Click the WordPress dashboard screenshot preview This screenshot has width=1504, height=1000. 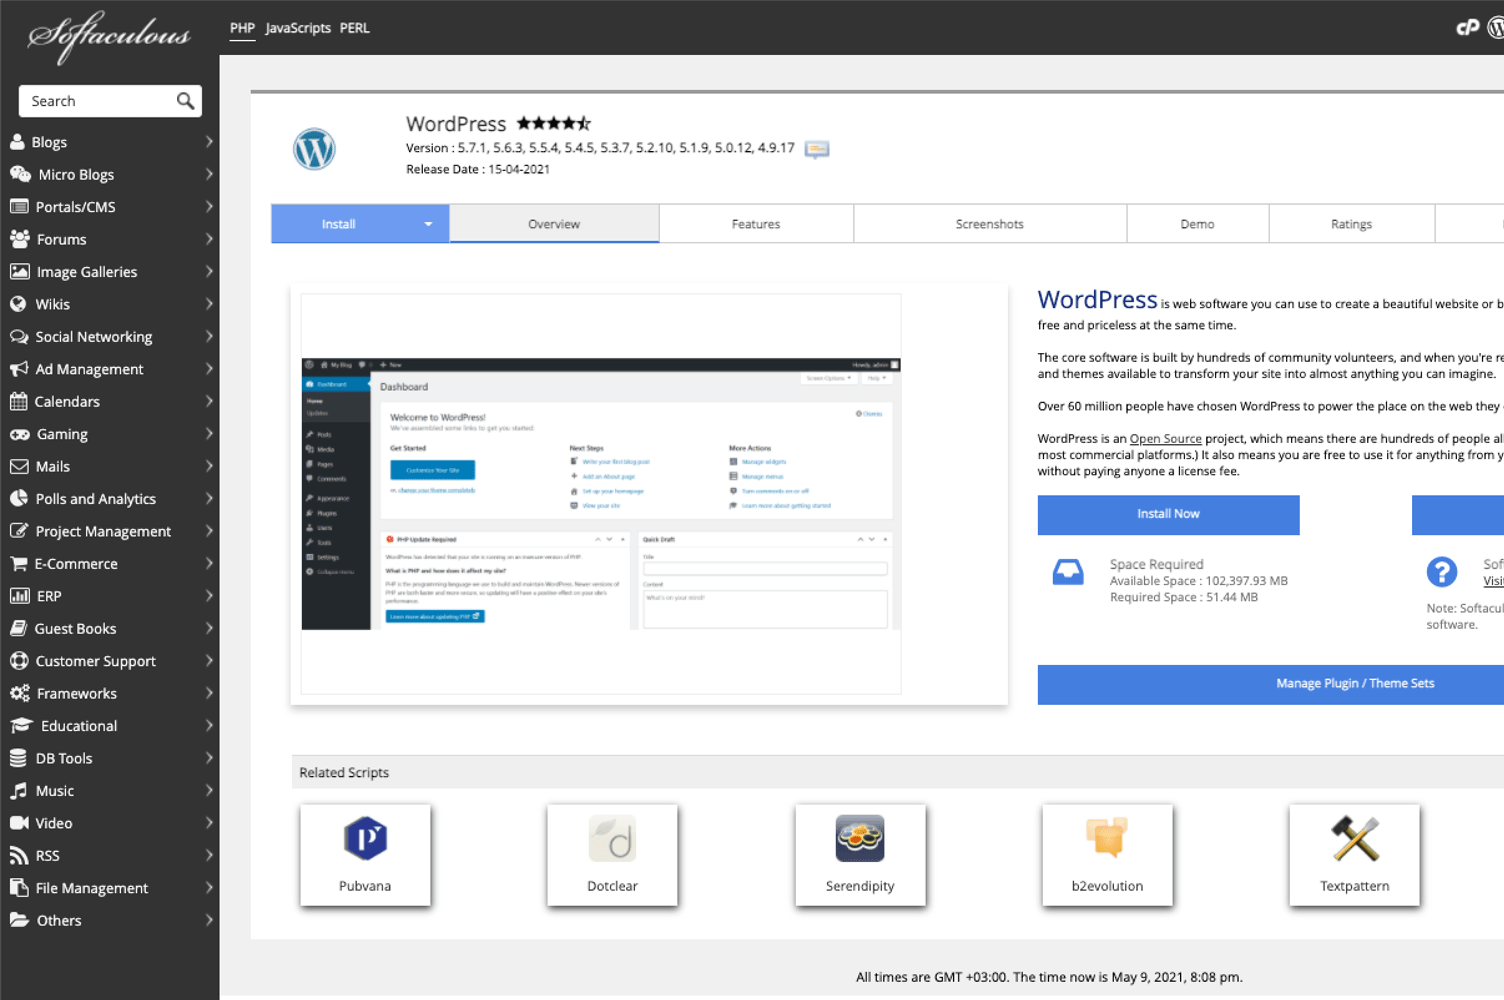pyautogui.click(x=601, y=494)
